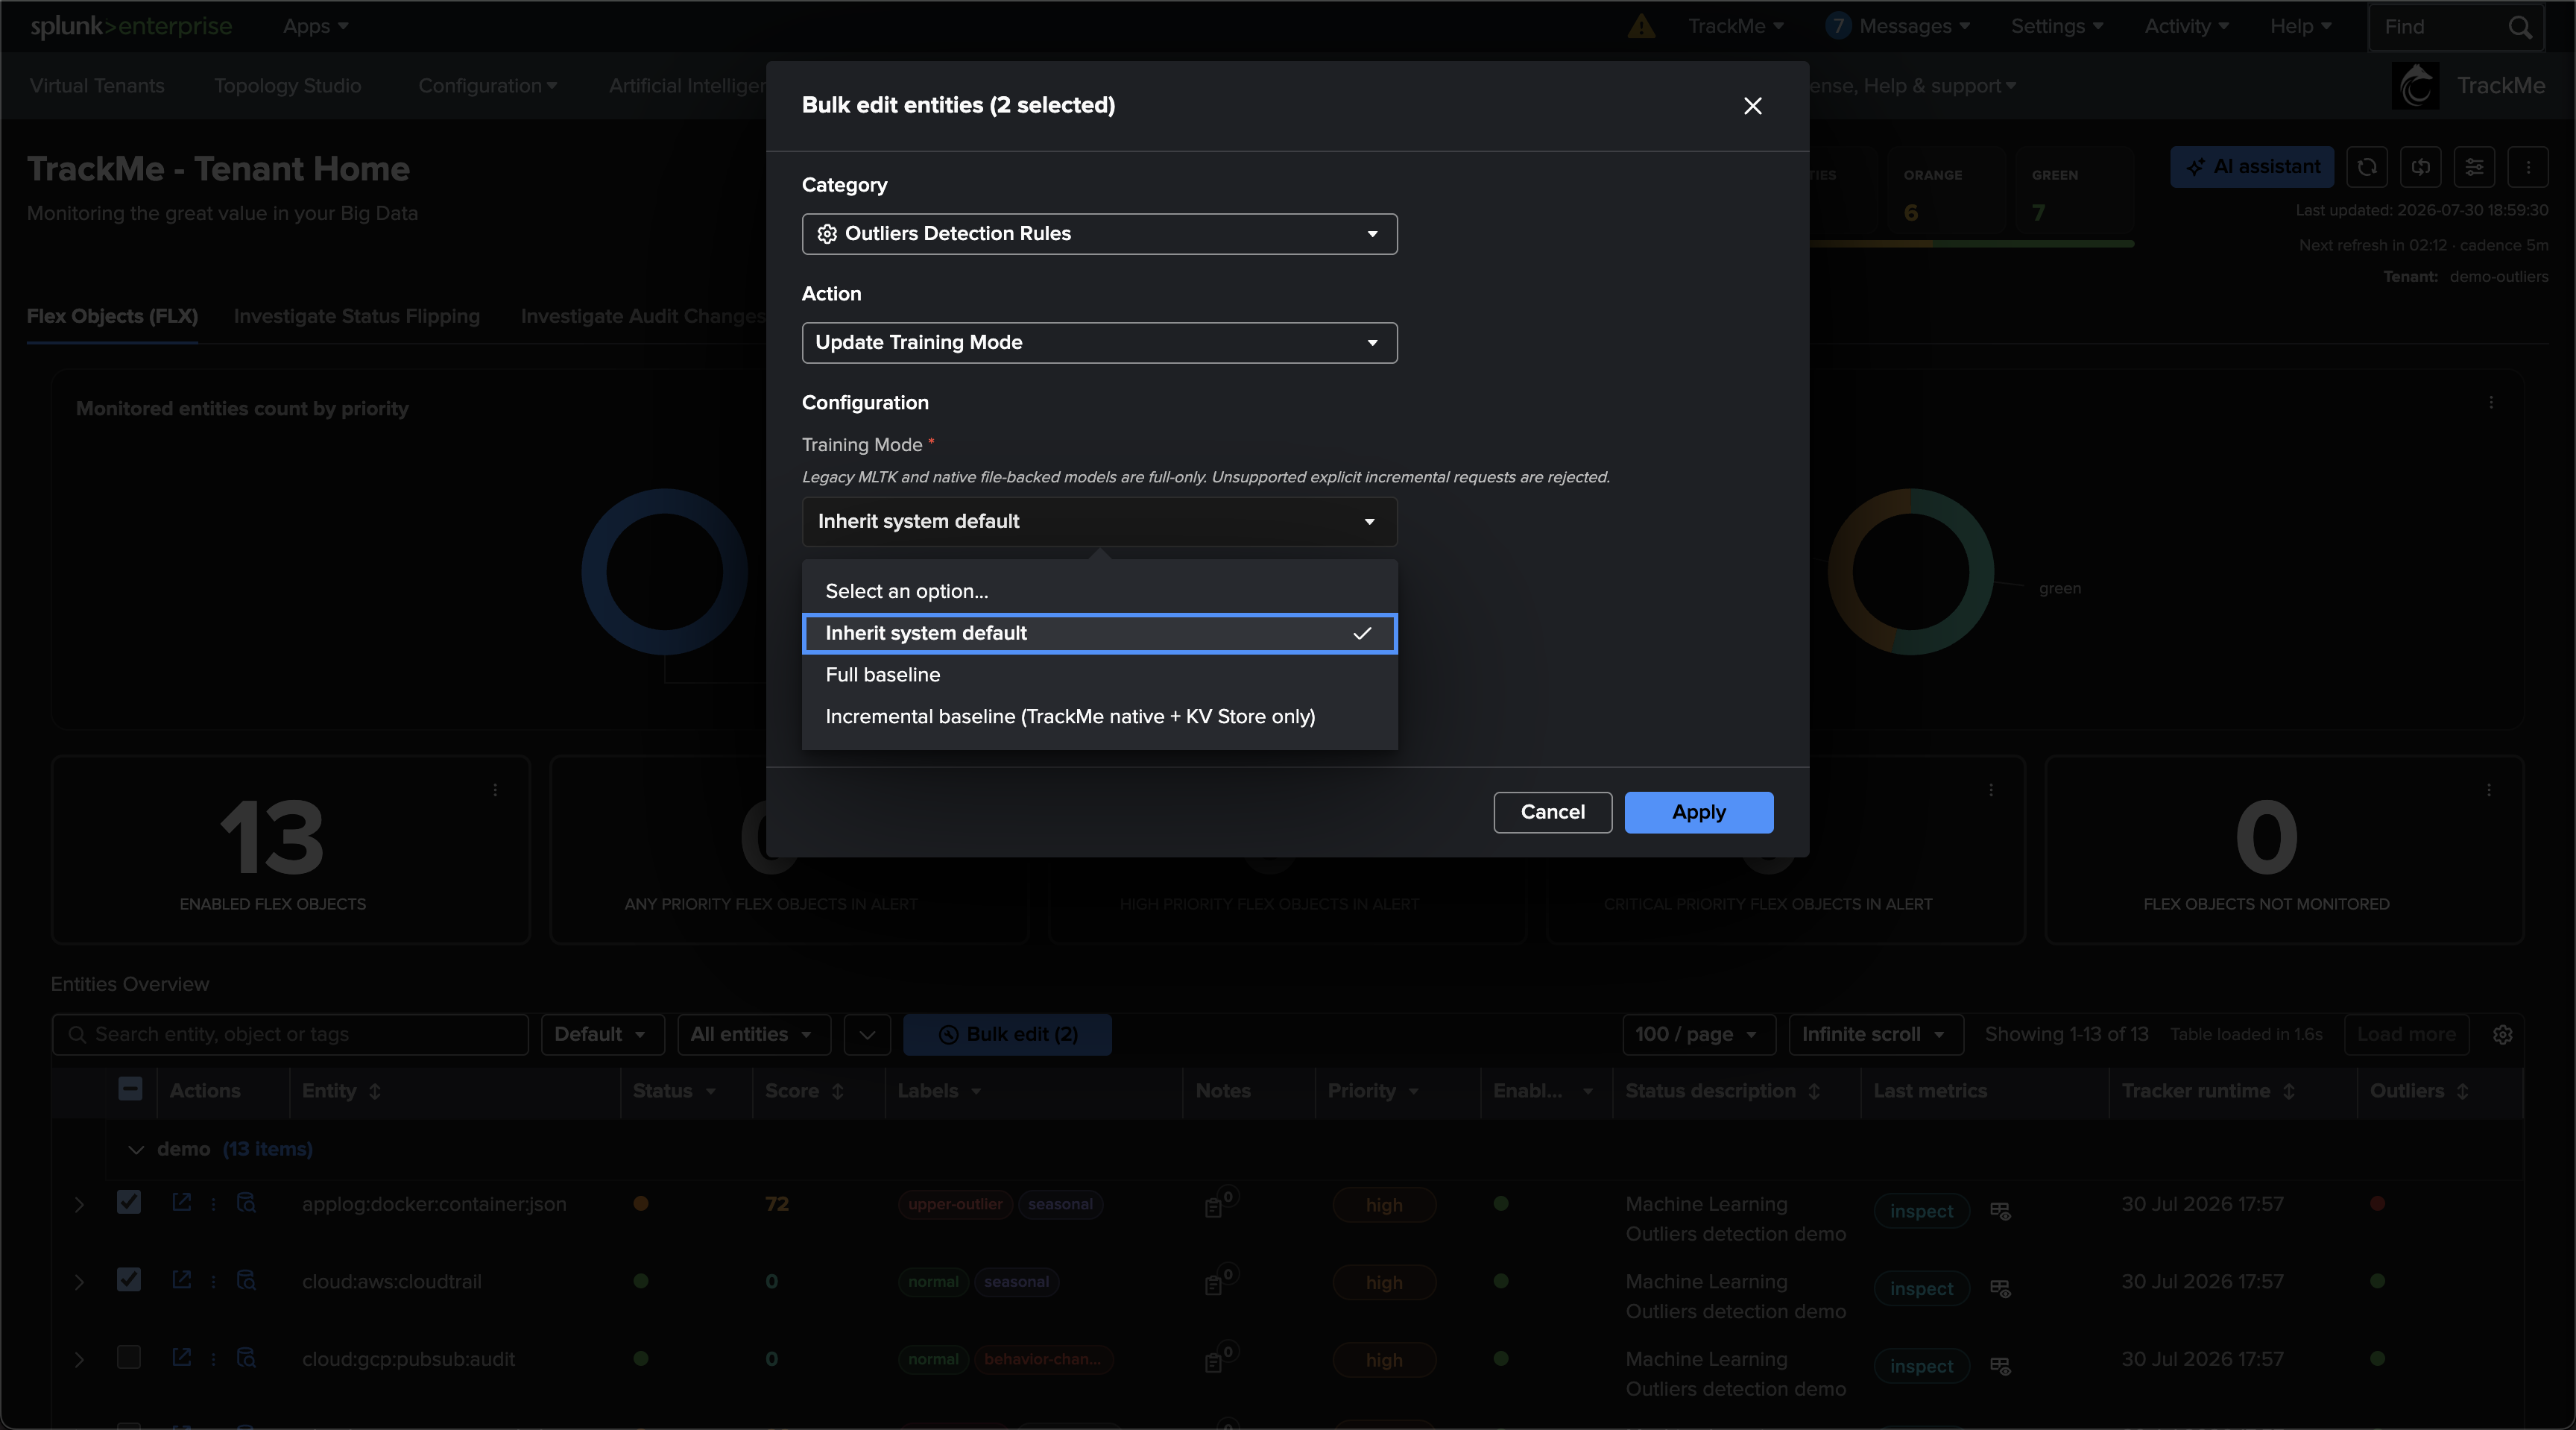
Task: Go to Virtual Tenants
Action: click(x=97, y=86)
